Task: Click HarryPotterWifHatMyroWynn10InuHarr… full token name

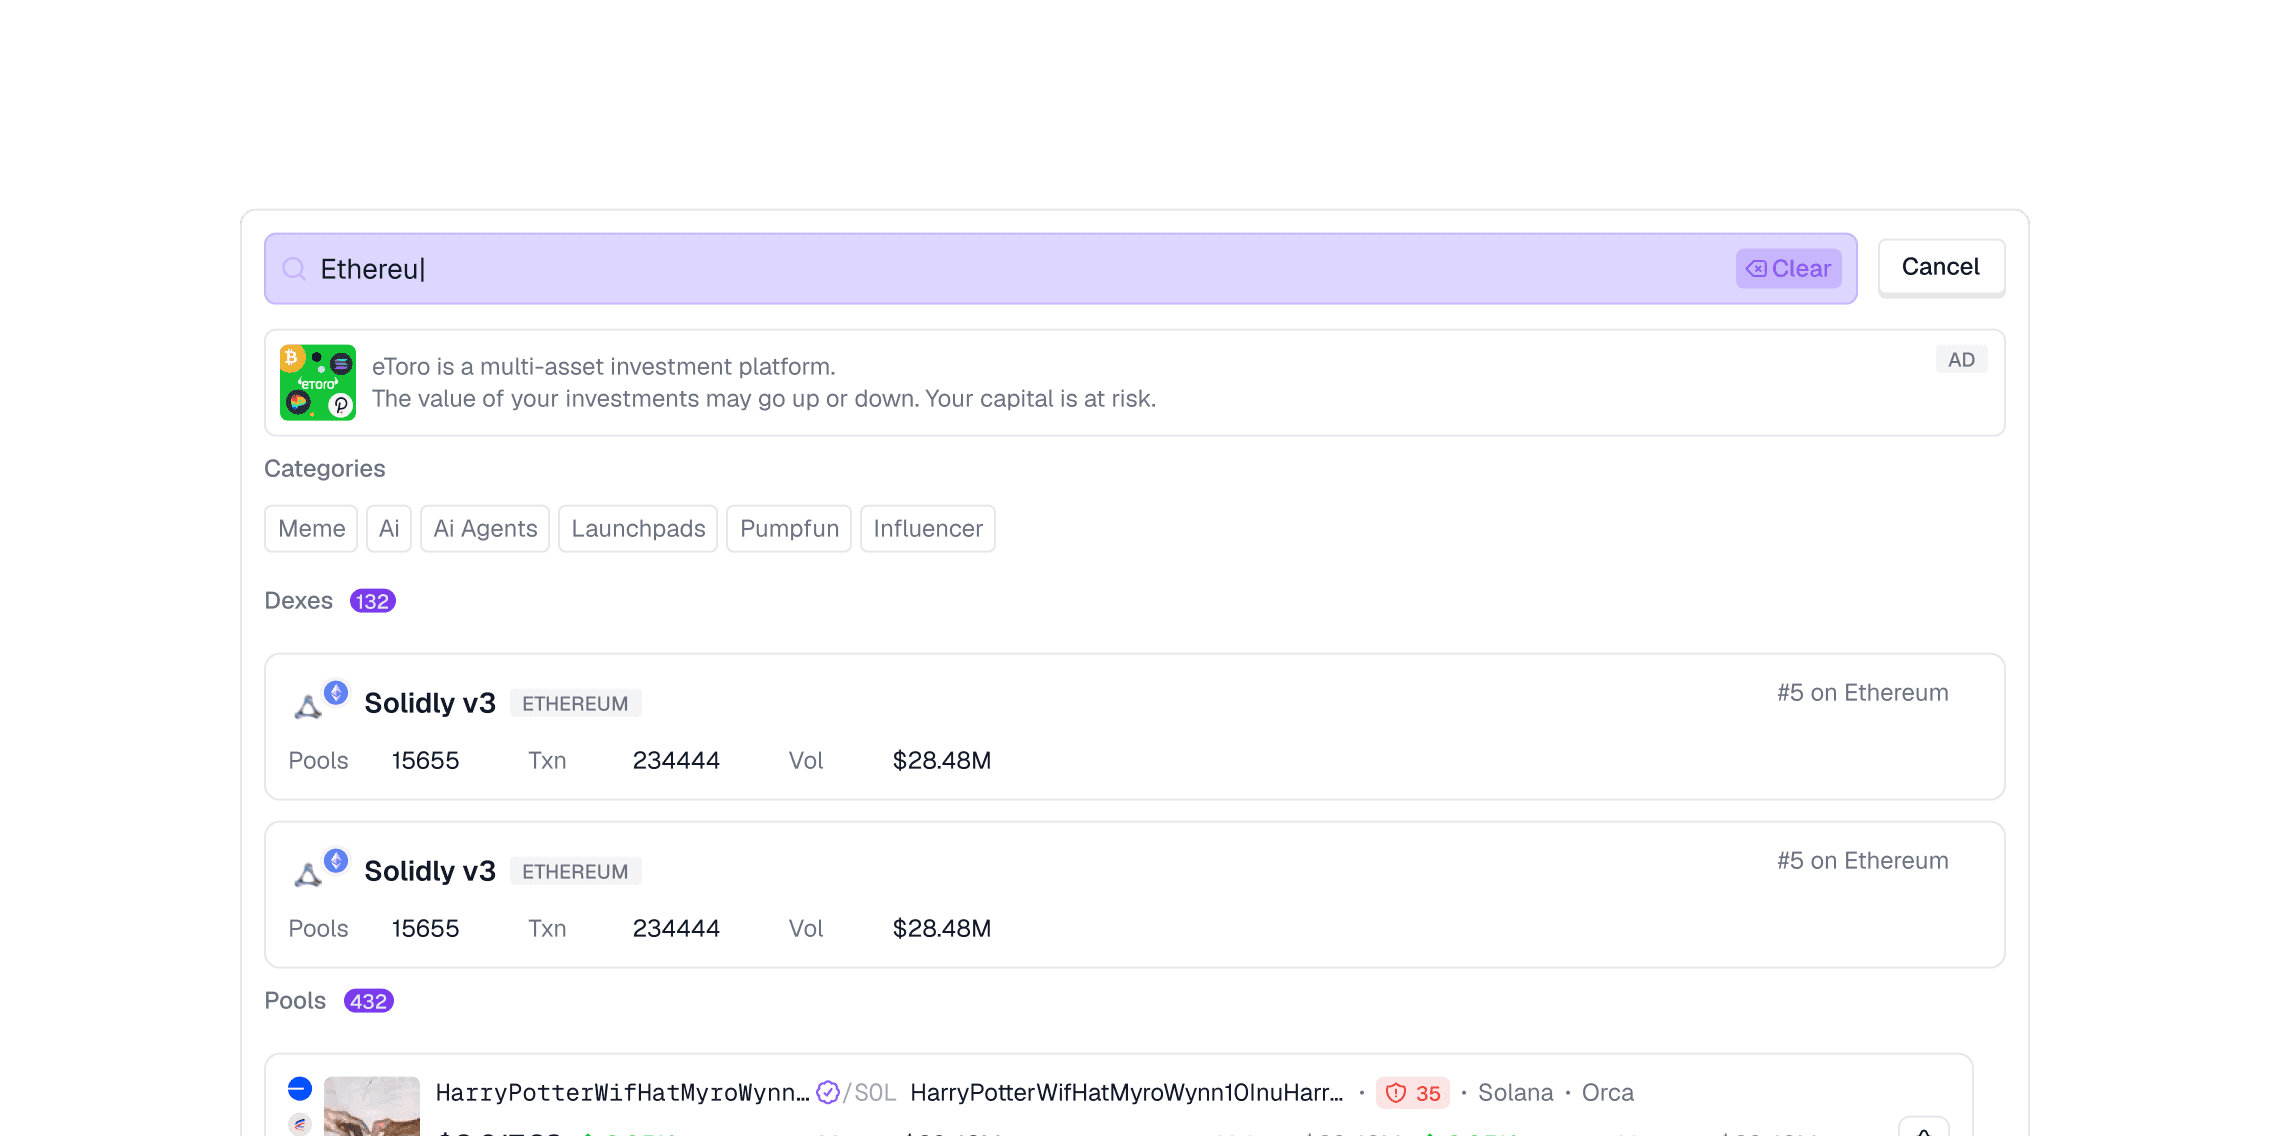Action: pyautogui.click(x=1127, y=1093)
